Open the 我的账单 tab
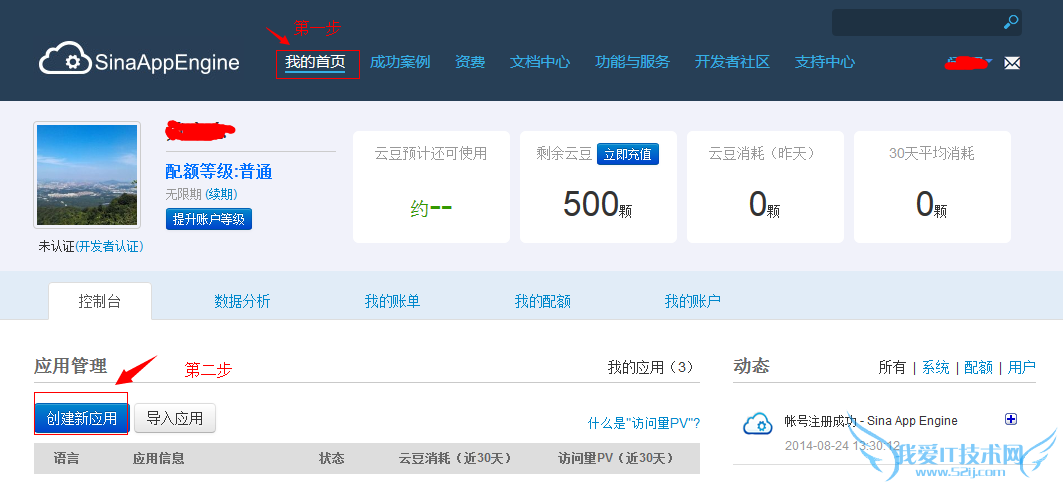This screenshot has height=487, width=1063. click(x=393, y=301)
